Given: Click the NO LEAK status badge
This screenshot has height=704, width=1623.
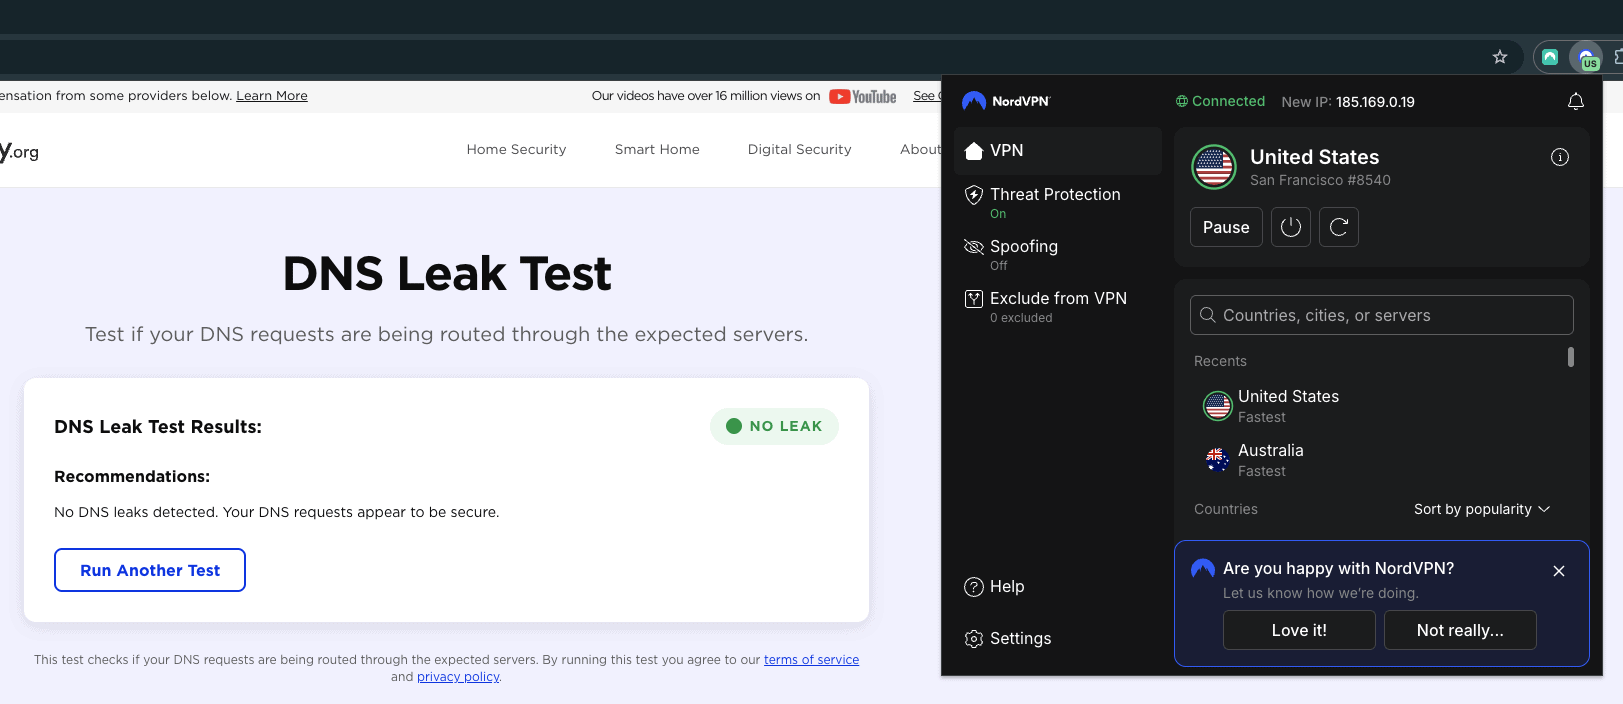Looking at the screenshot, I should click(774, 426).
